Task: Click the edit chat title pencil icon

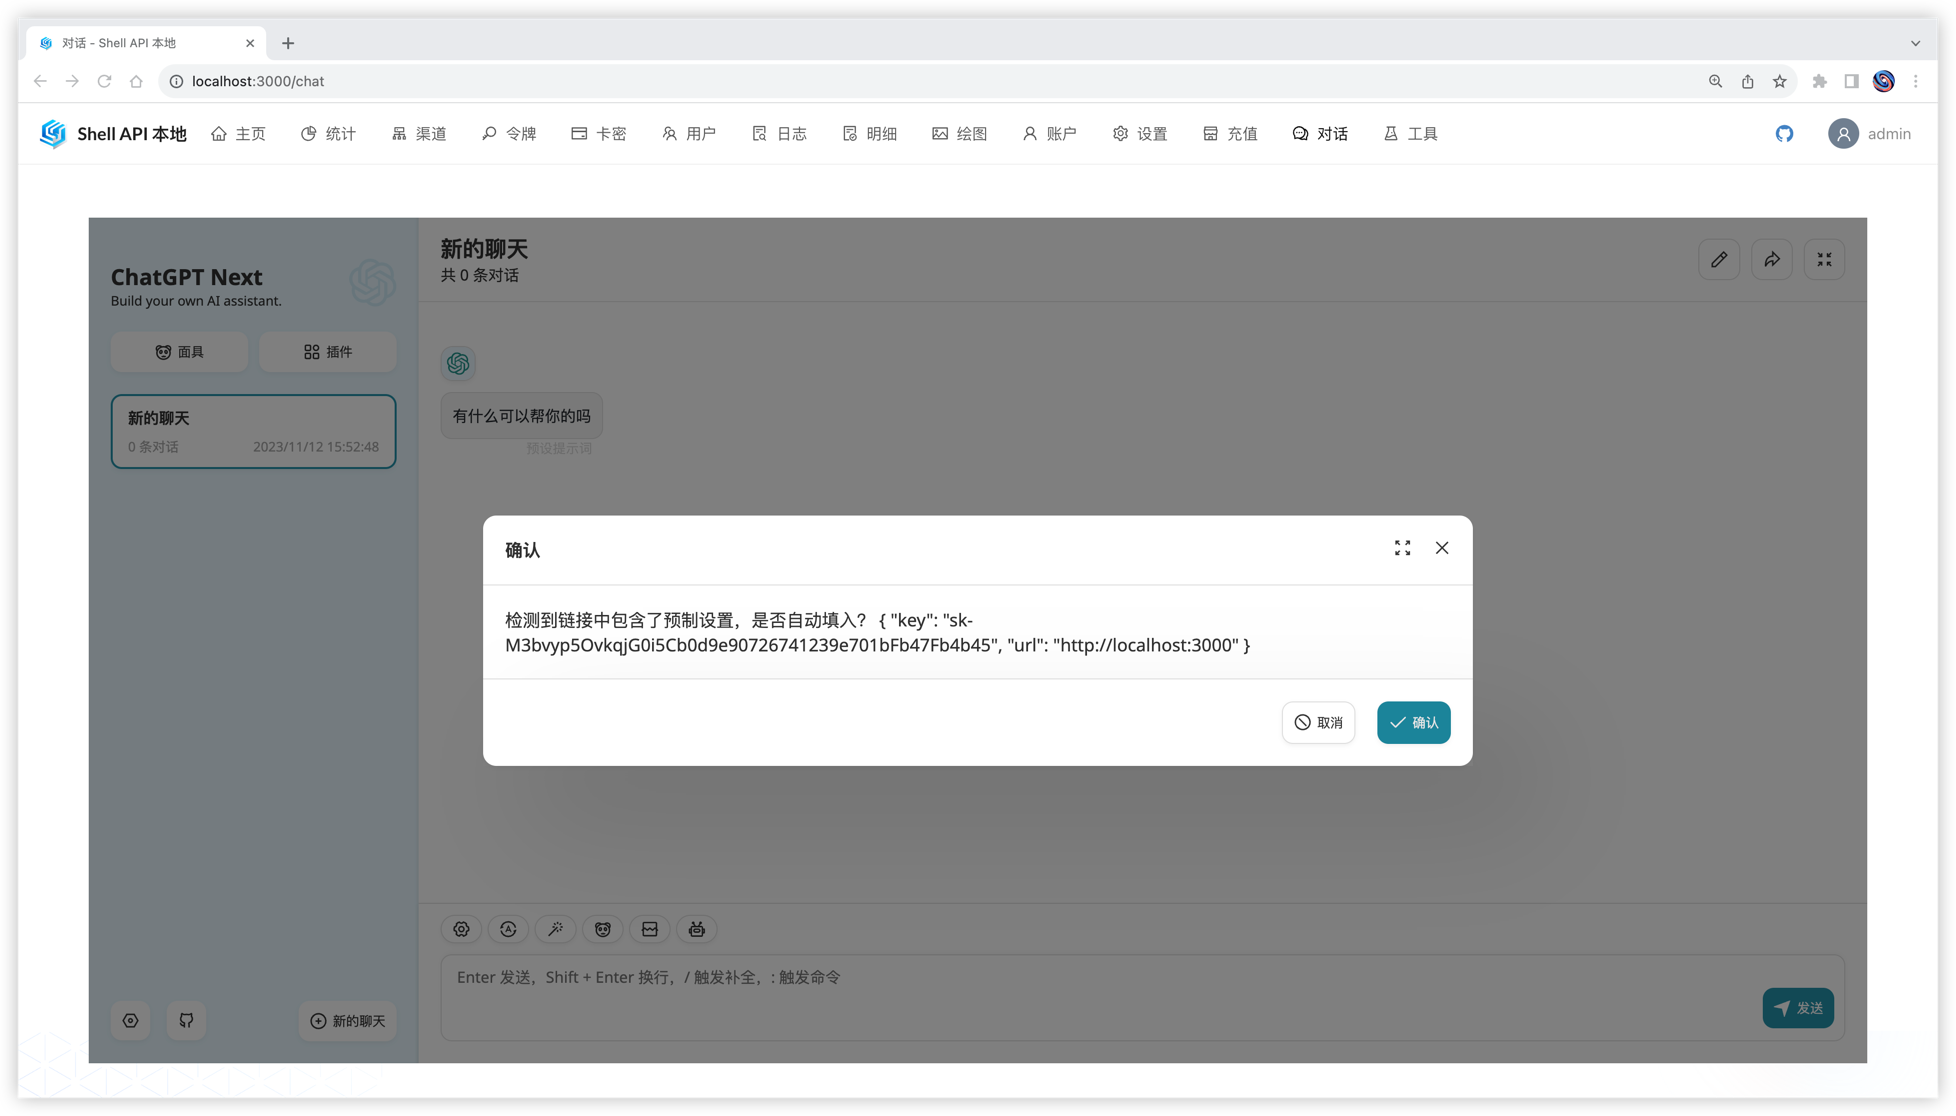Action: click(x=1719, y=260)
